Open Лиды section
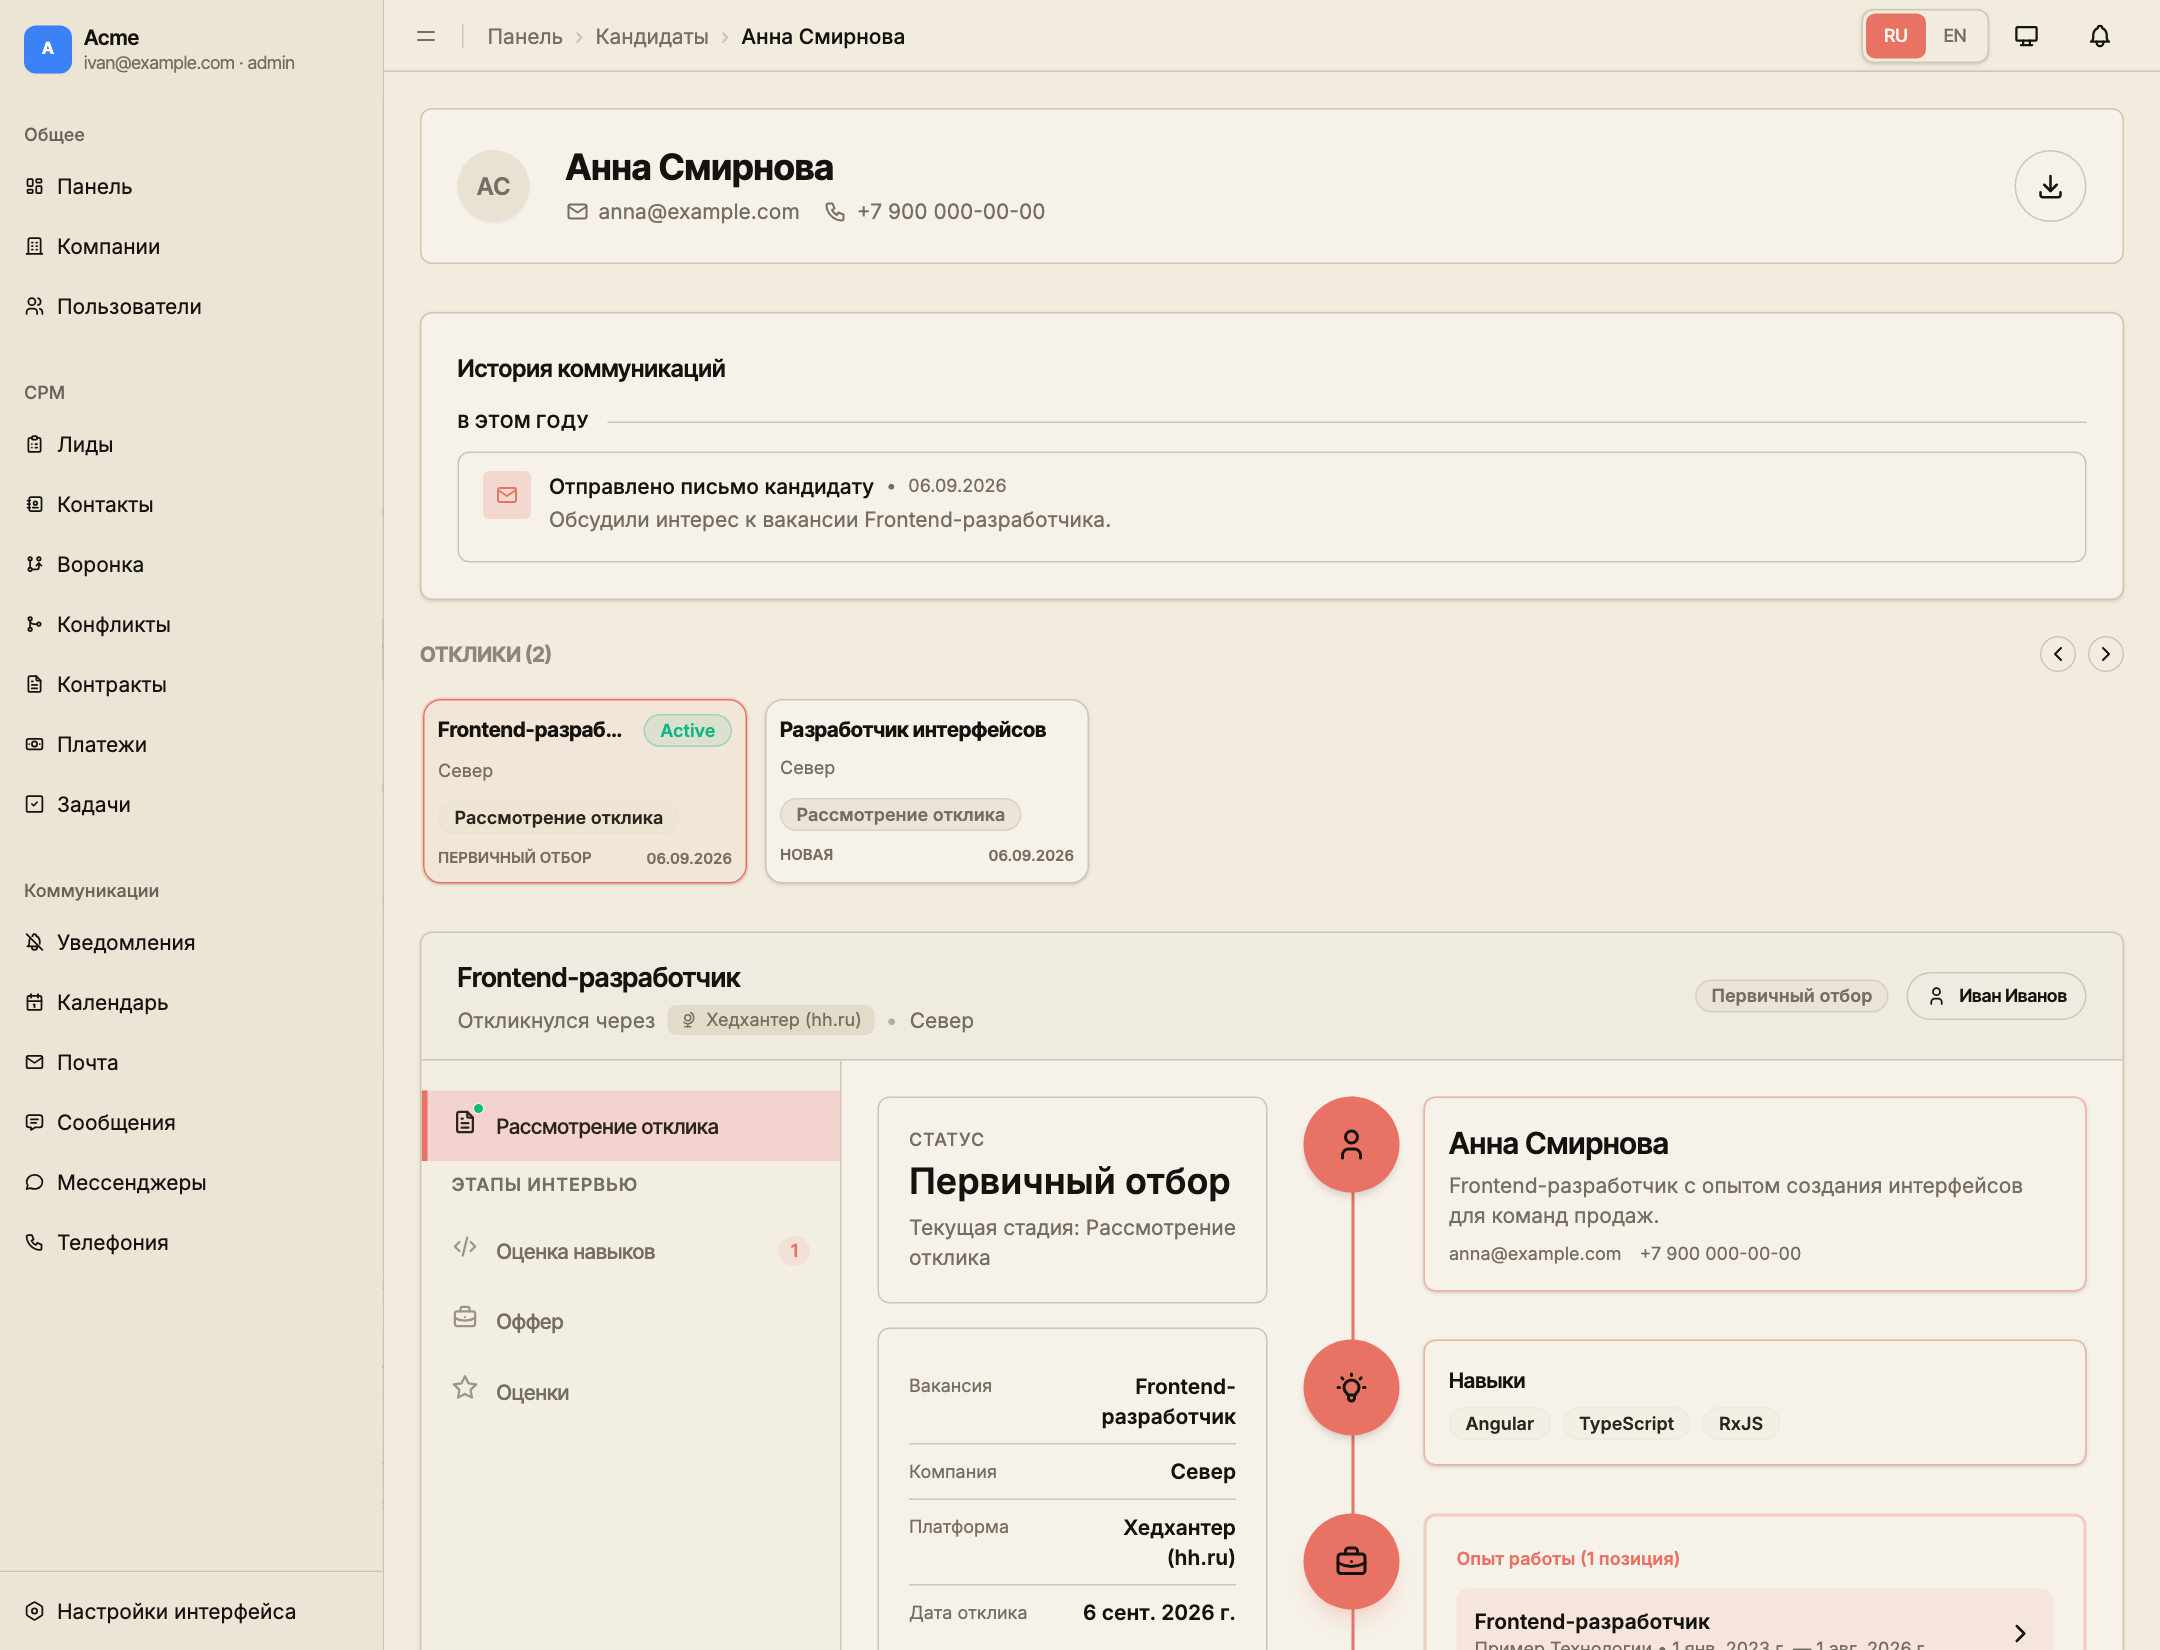Screen dimensions: 2160x1650 pos(191,445)
